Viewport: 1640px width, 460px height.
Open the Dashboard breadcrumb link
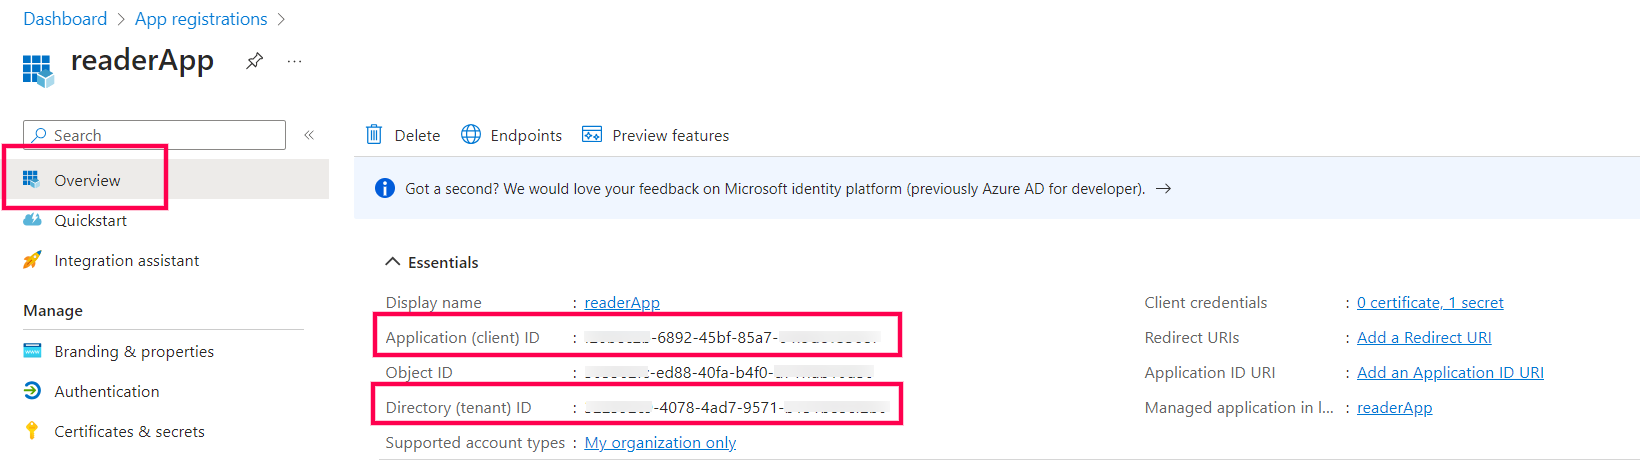pos(65,19)
